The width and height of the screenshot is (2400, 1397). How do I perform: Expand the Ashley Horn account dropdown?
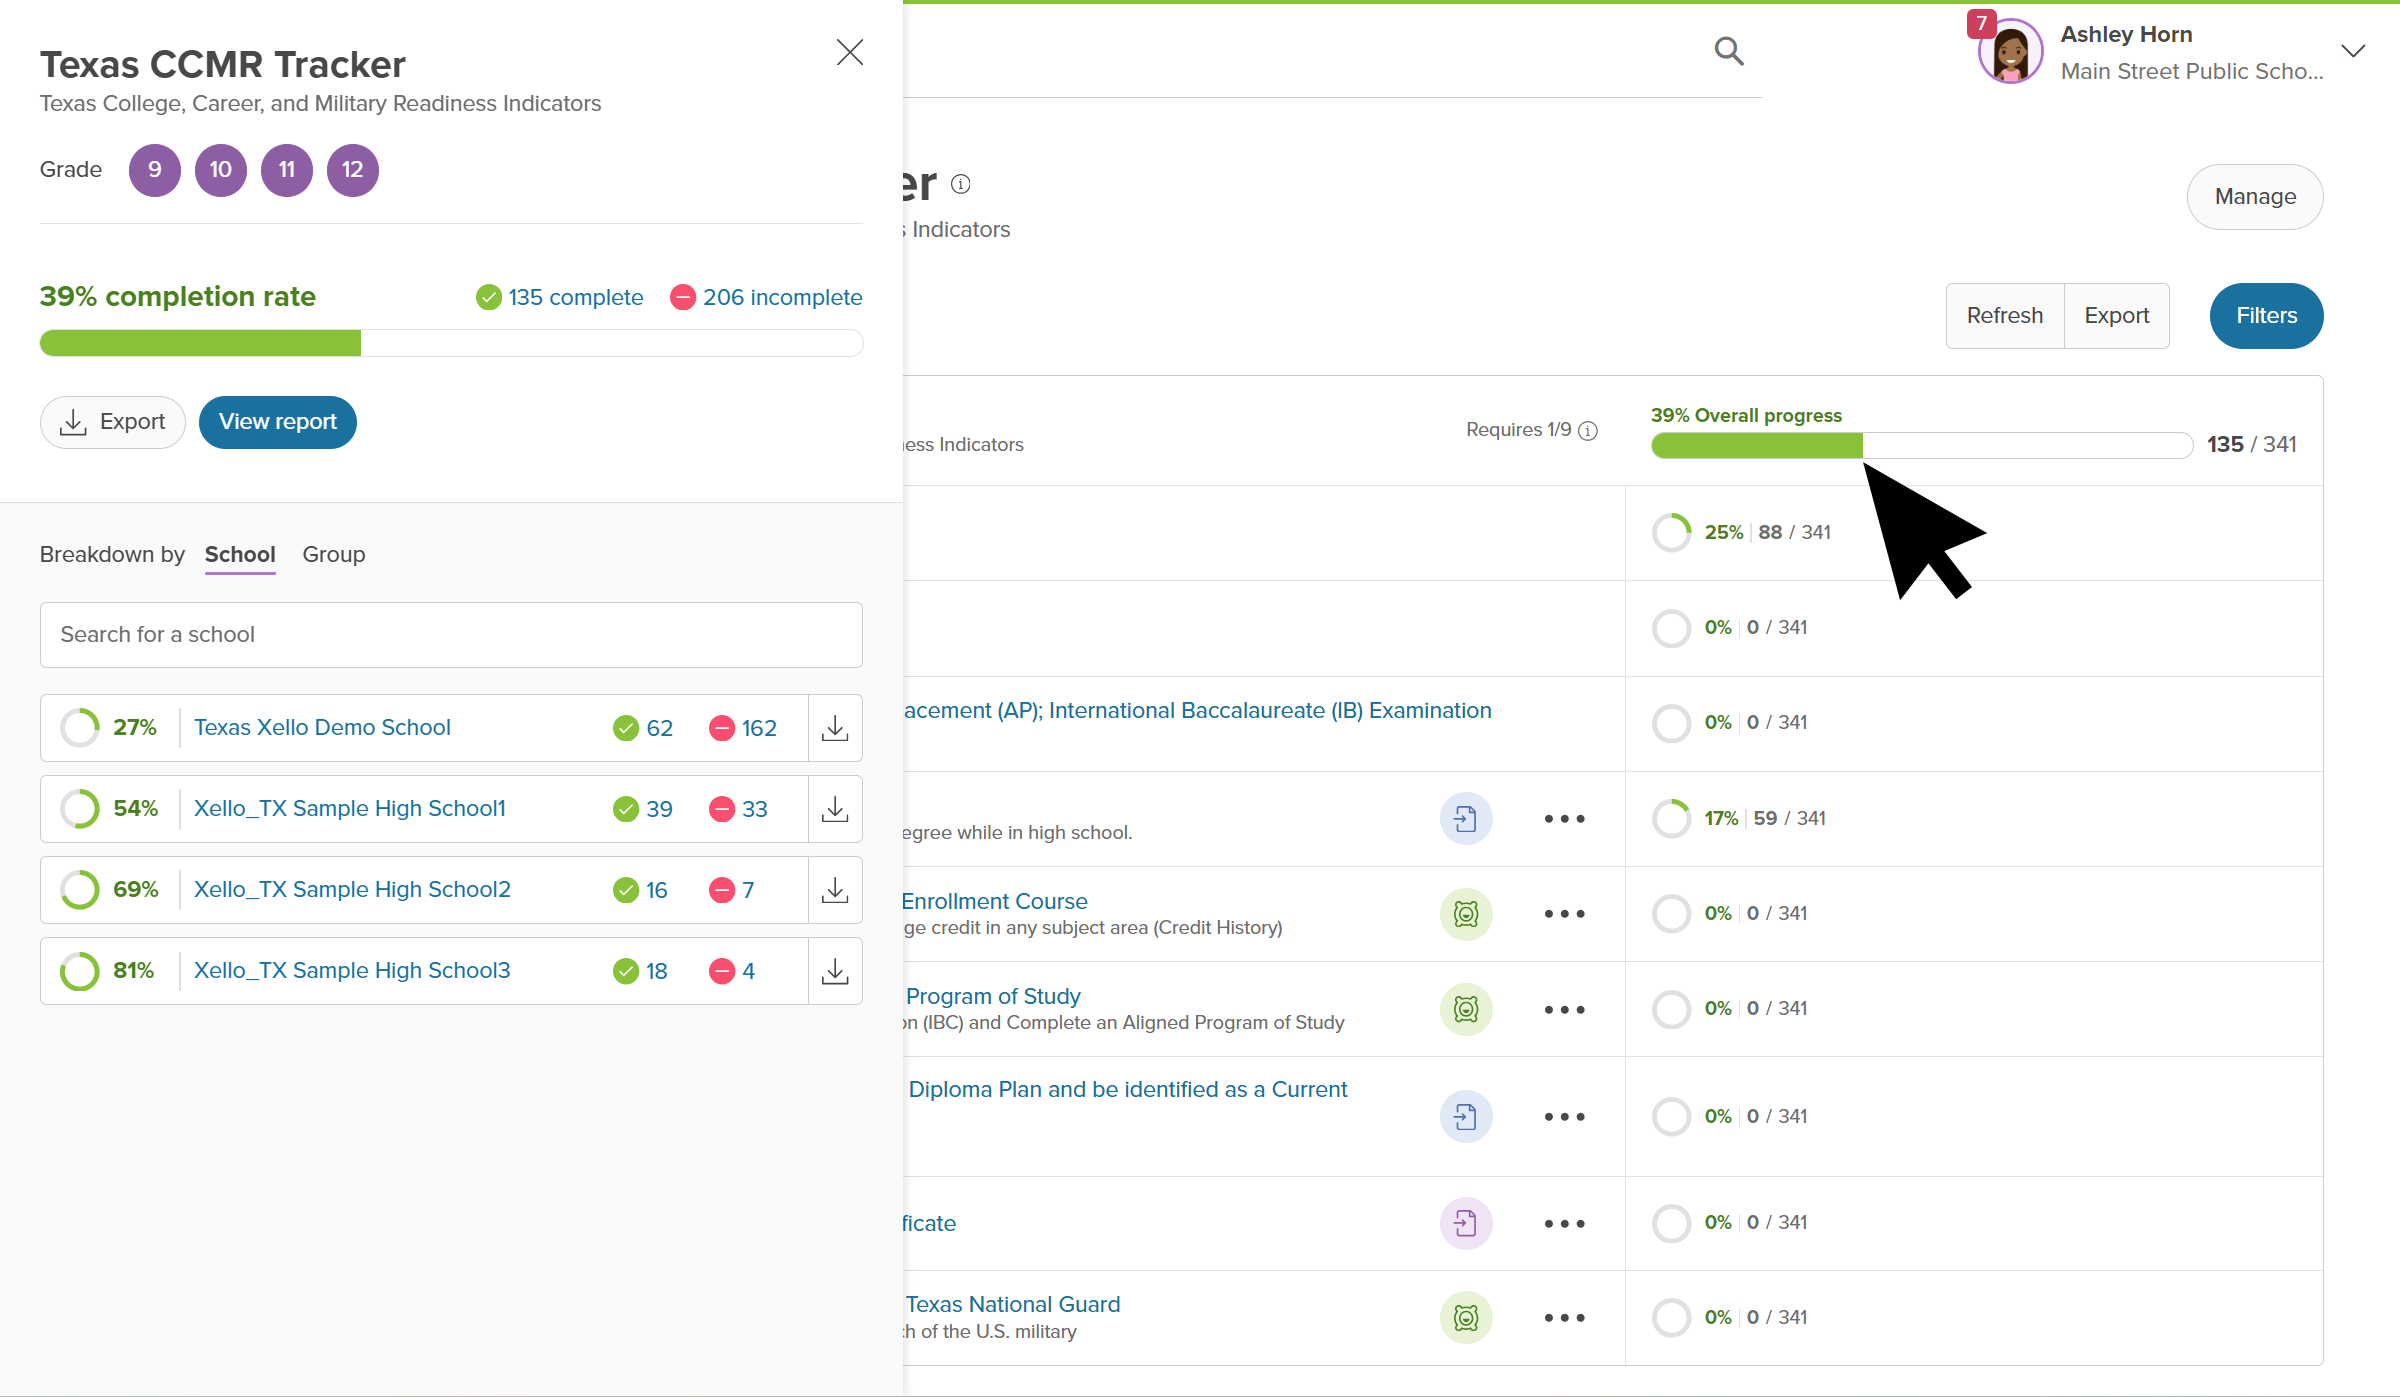(2353, 51)
